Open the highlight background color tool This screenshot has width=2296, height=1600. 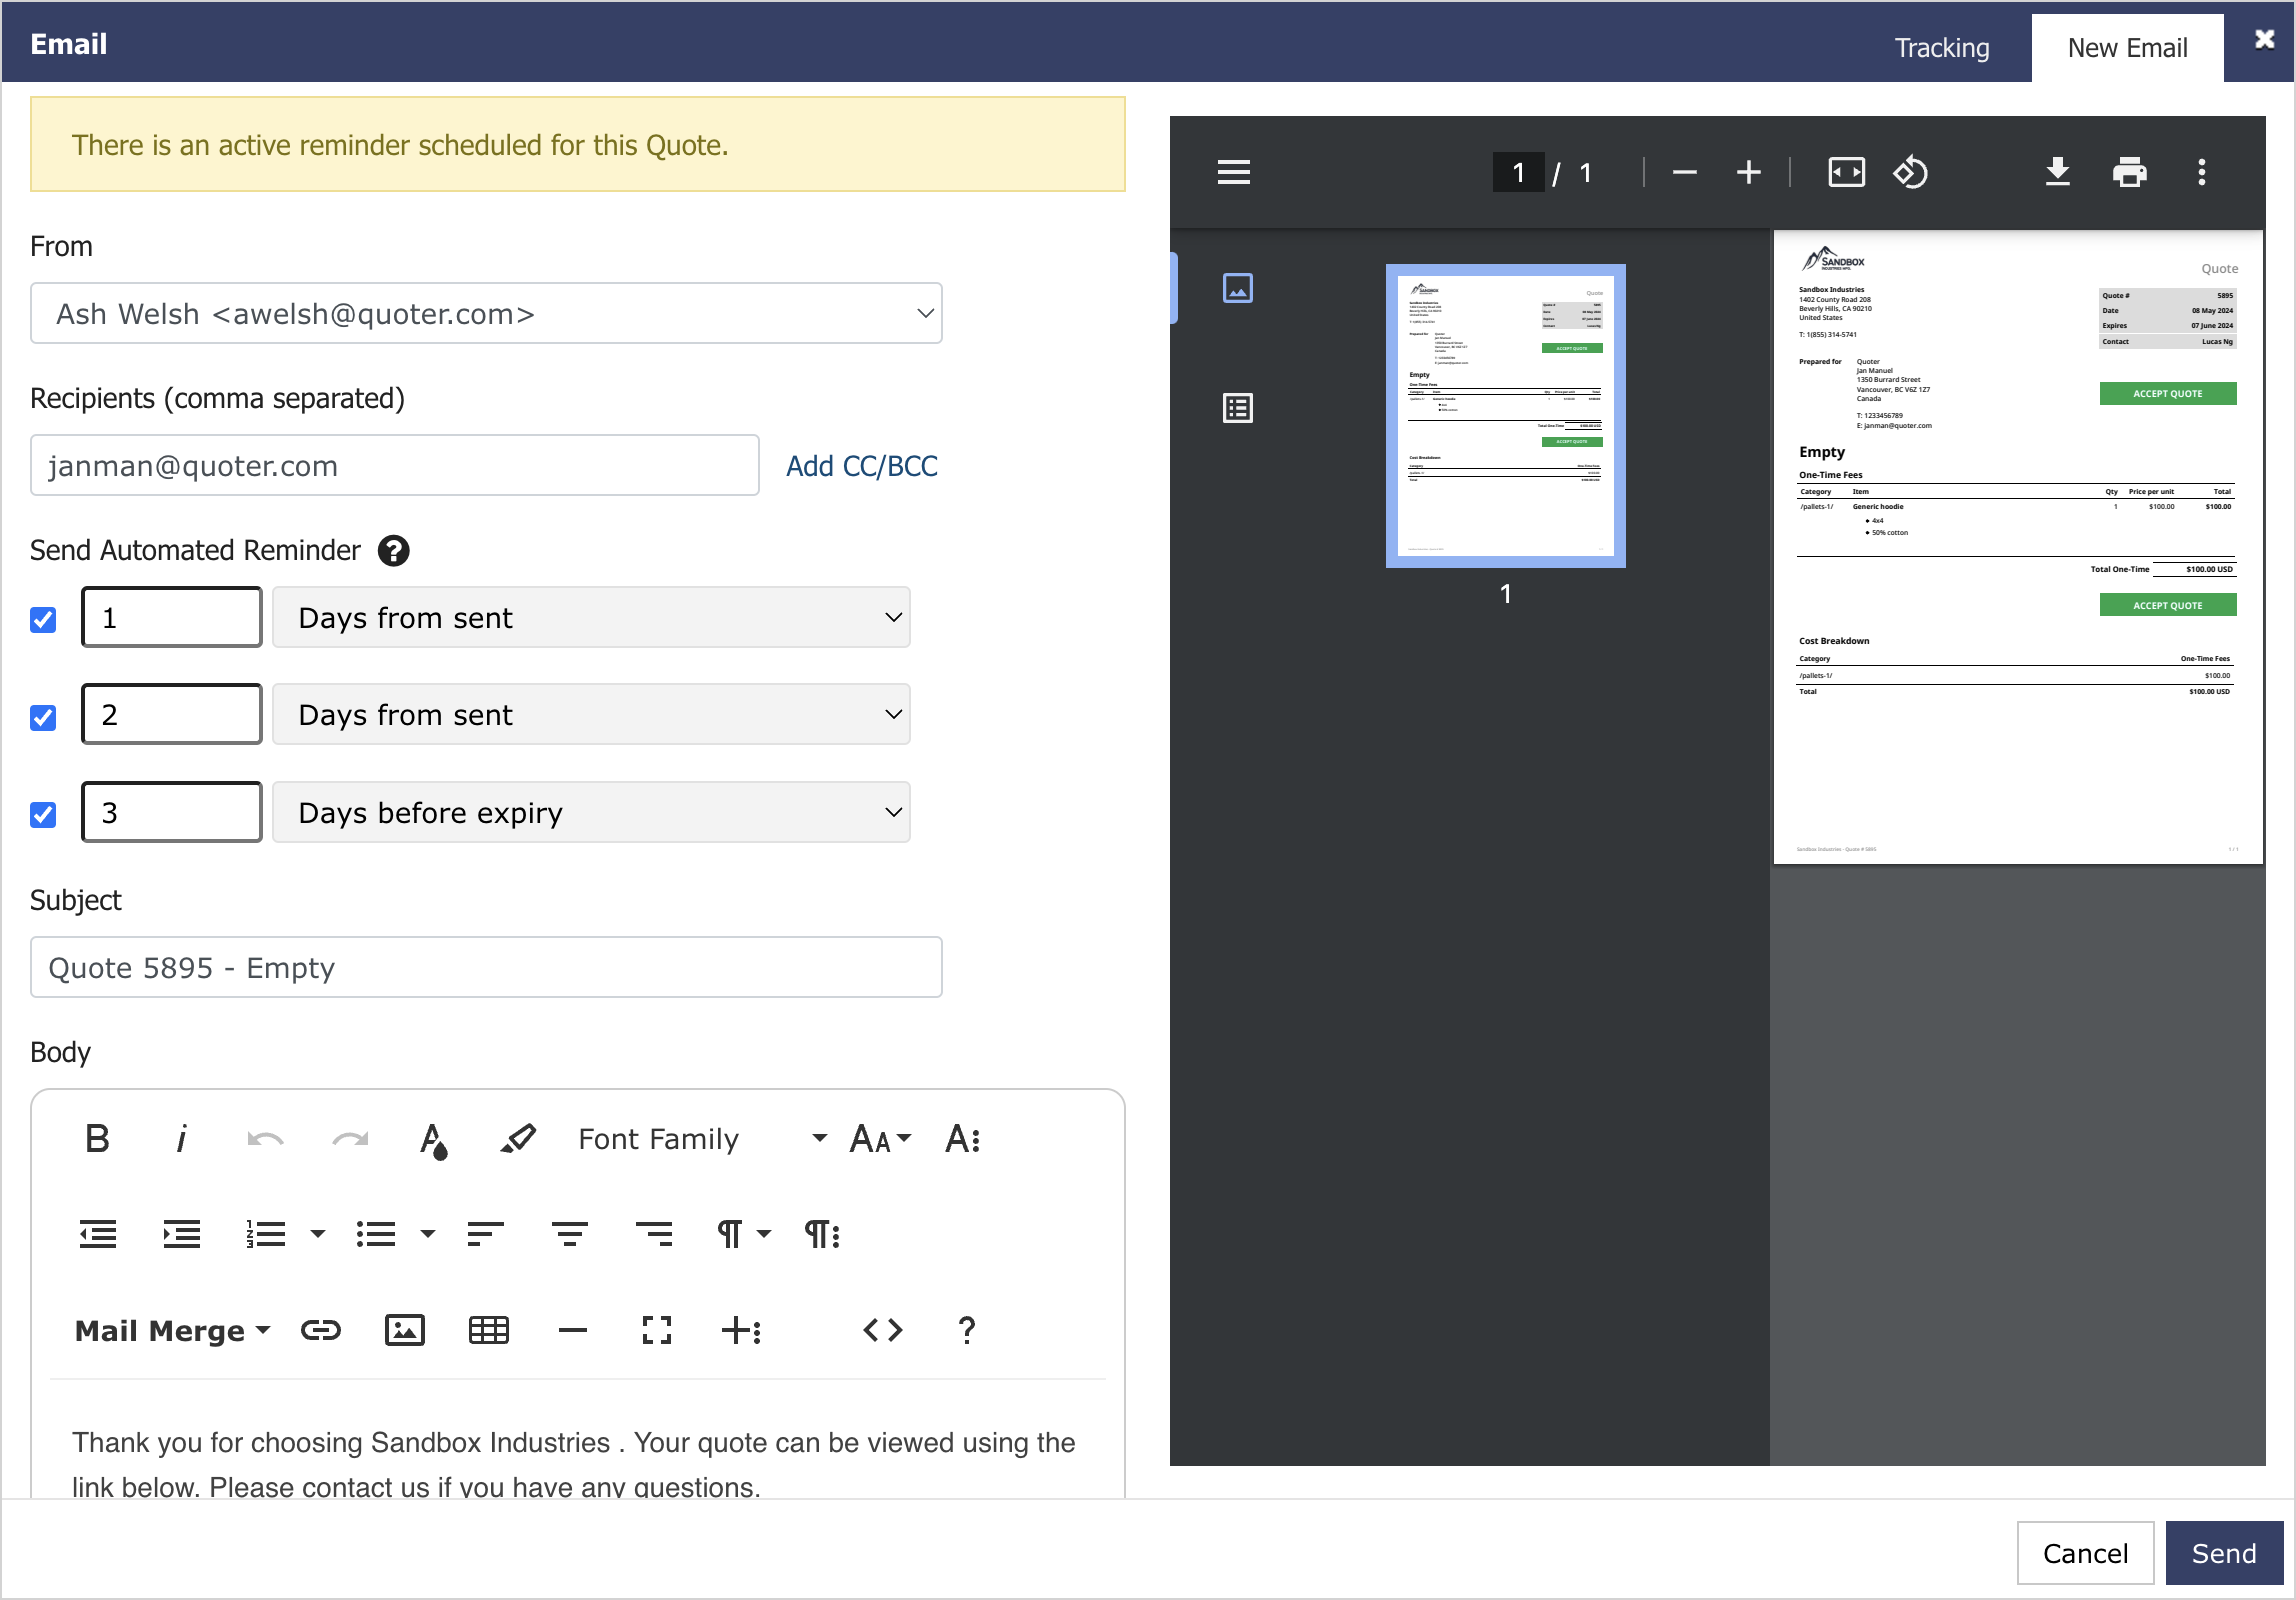(x=517, y=1138)
